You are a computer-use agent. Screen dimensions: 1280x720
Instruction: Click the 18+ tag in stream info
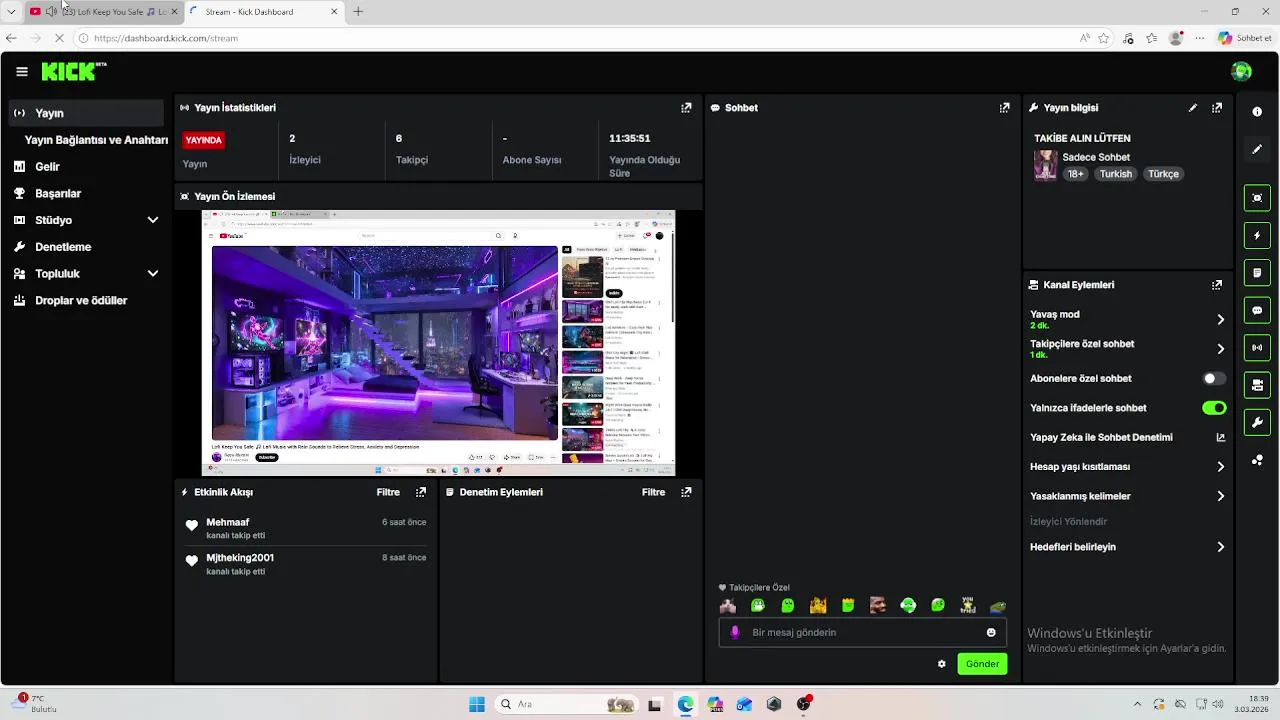[1076, 174]
